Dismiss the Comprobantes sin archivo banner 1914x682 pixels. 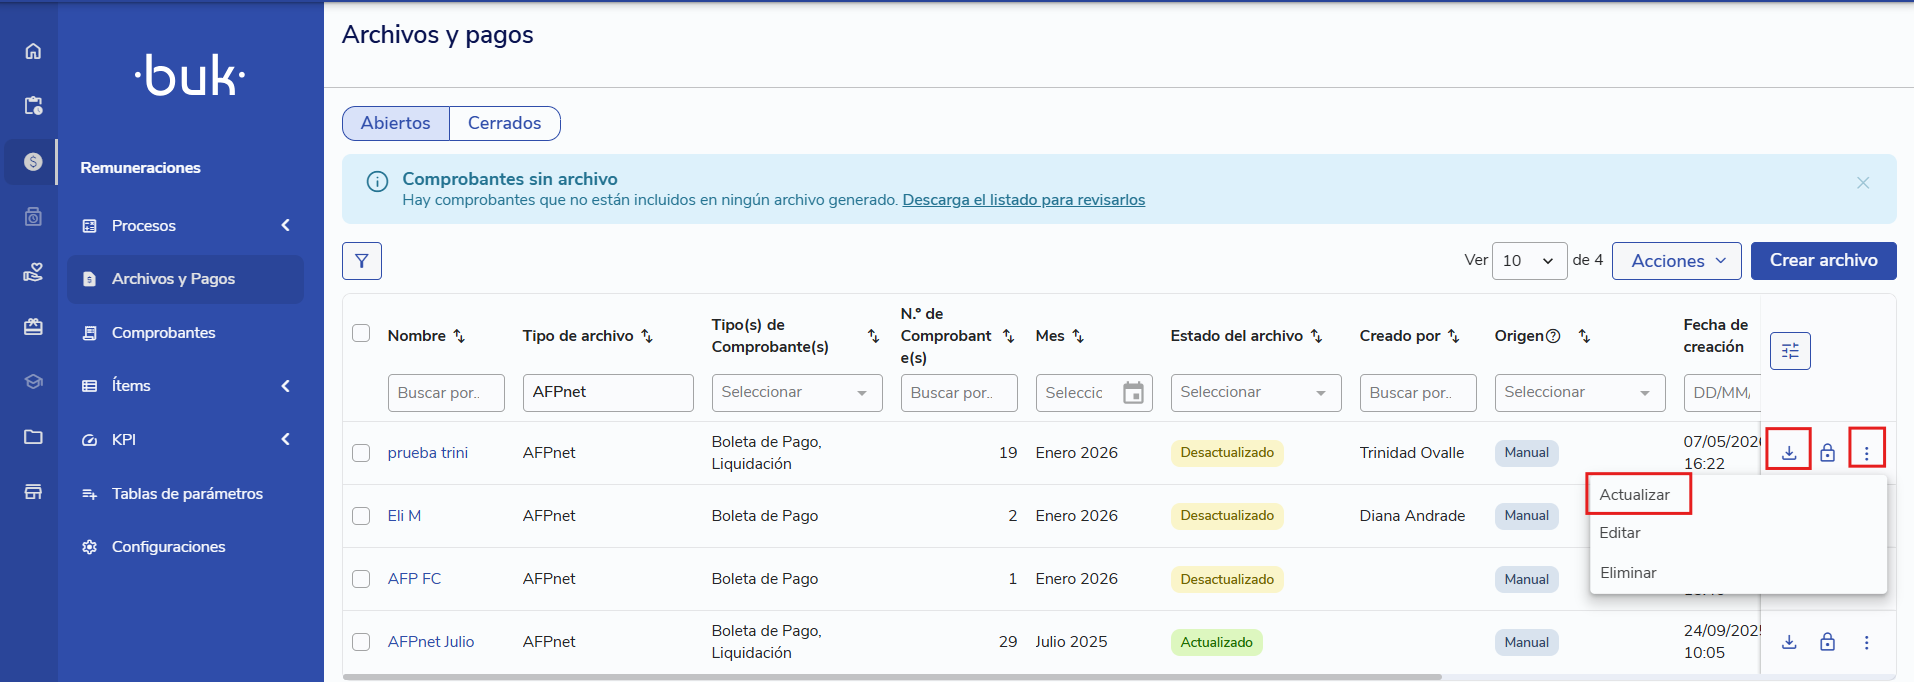[x=1863, y=183]
